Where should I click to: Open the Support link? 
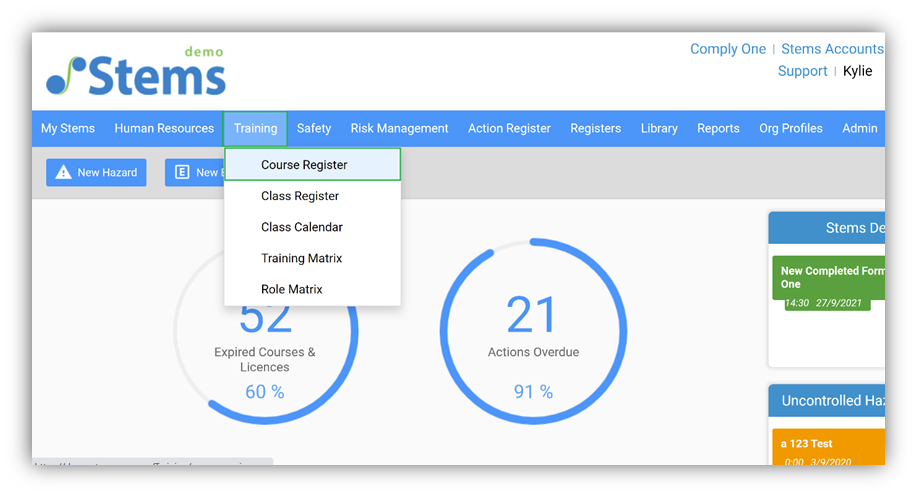pyautogui.click(x=802, y=71)
